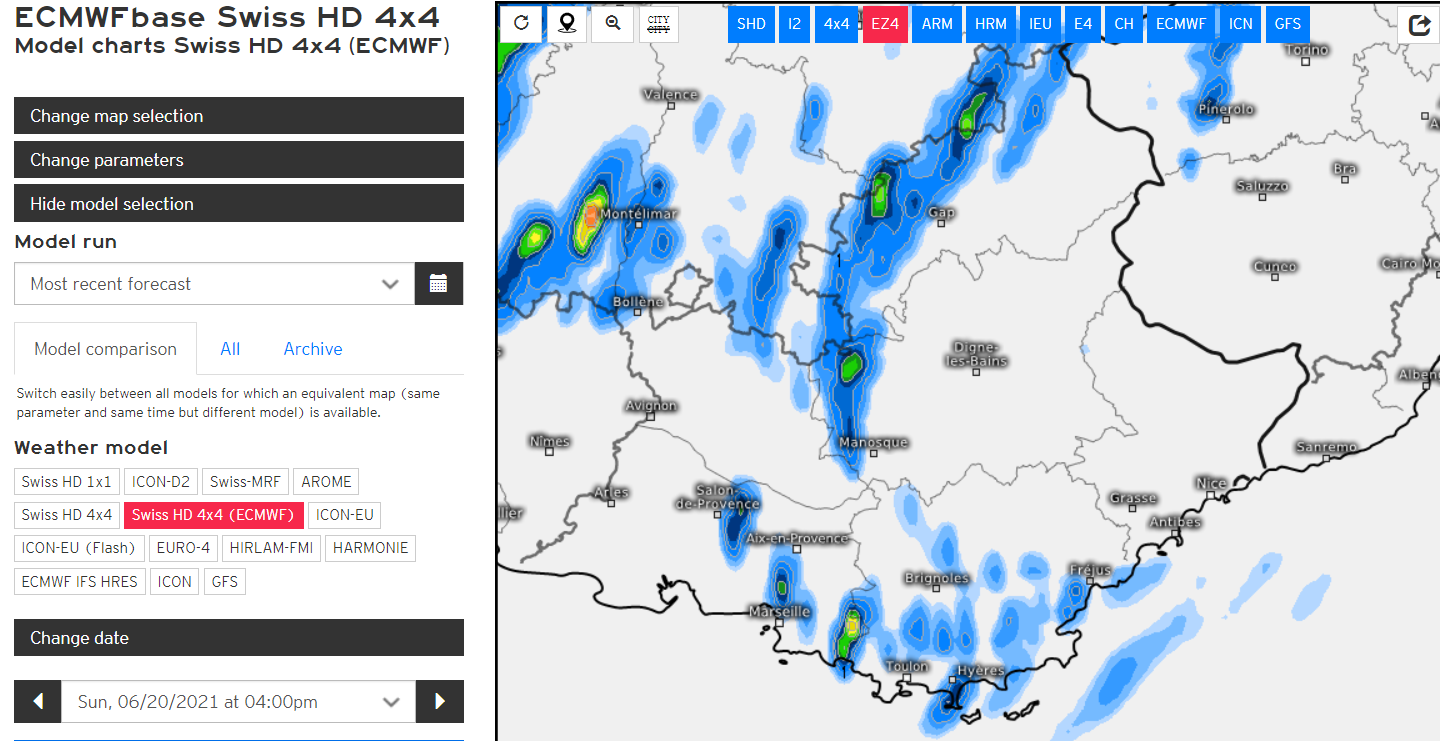
Task: Click the magnifier zoom icon
Action: pos(613,23)
